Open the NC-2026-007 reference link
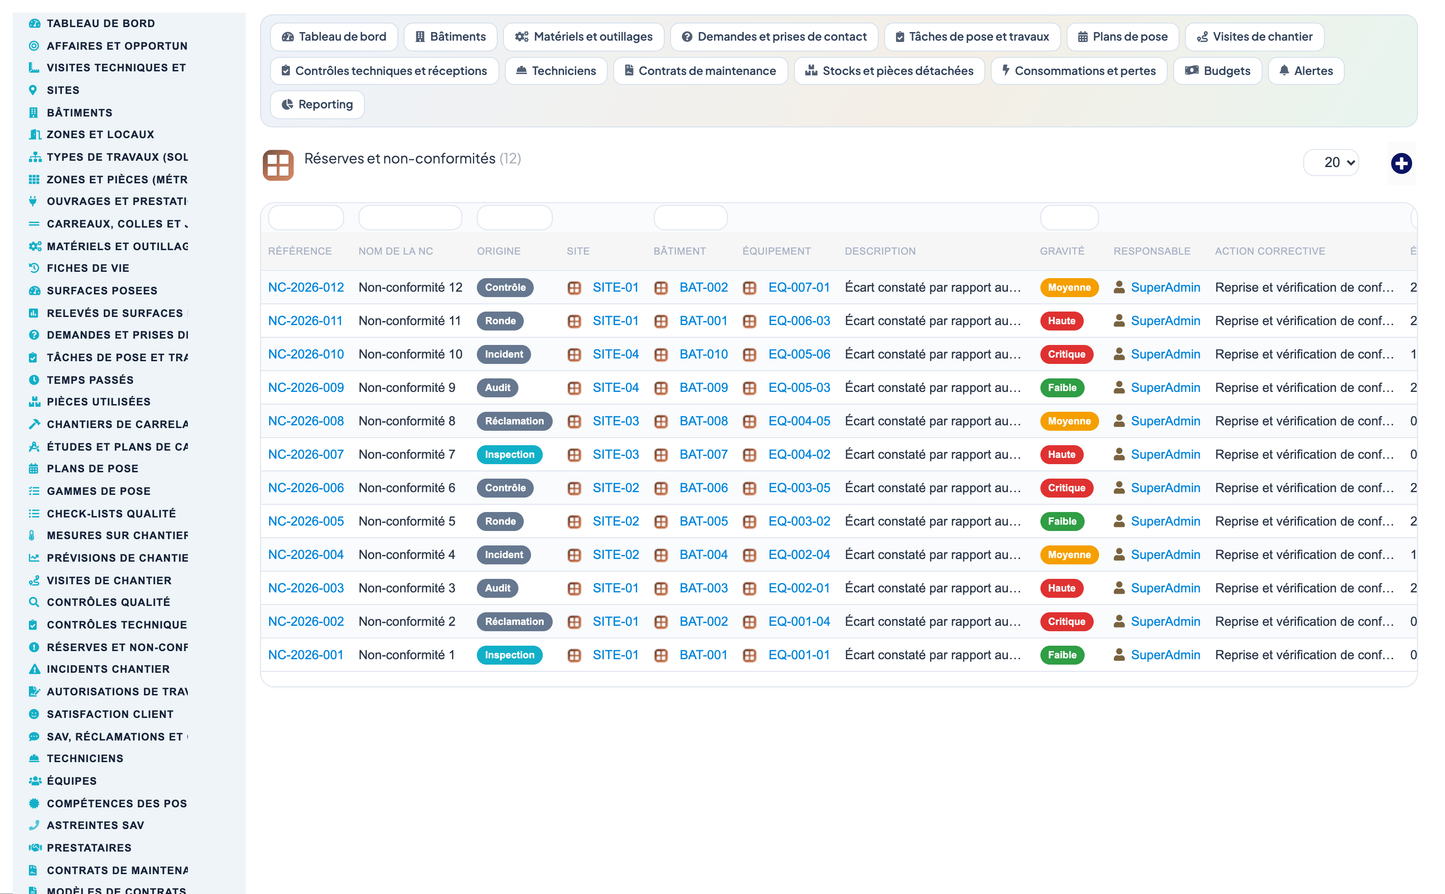Viewport: 1445px width, 894px height. 306,454
